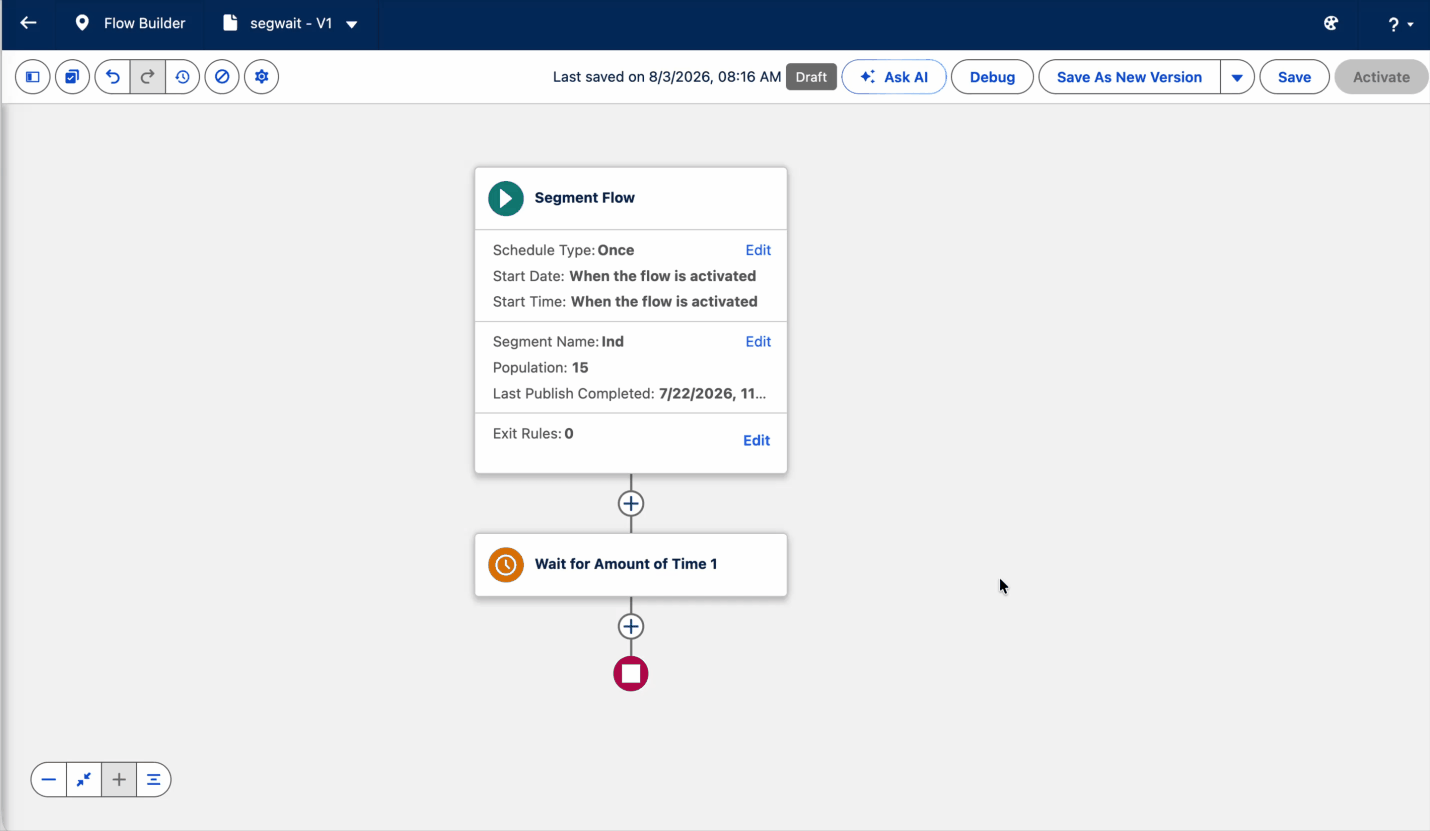
Task: Click the Segment Flow title text
Action: (585, 198)
